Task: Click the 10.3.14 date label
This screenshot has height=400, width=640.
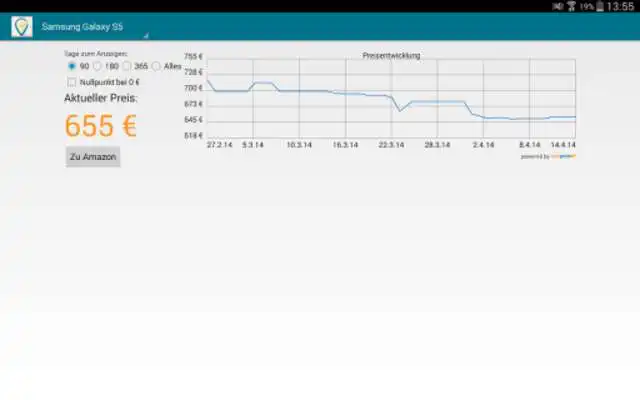Action: 299,145
